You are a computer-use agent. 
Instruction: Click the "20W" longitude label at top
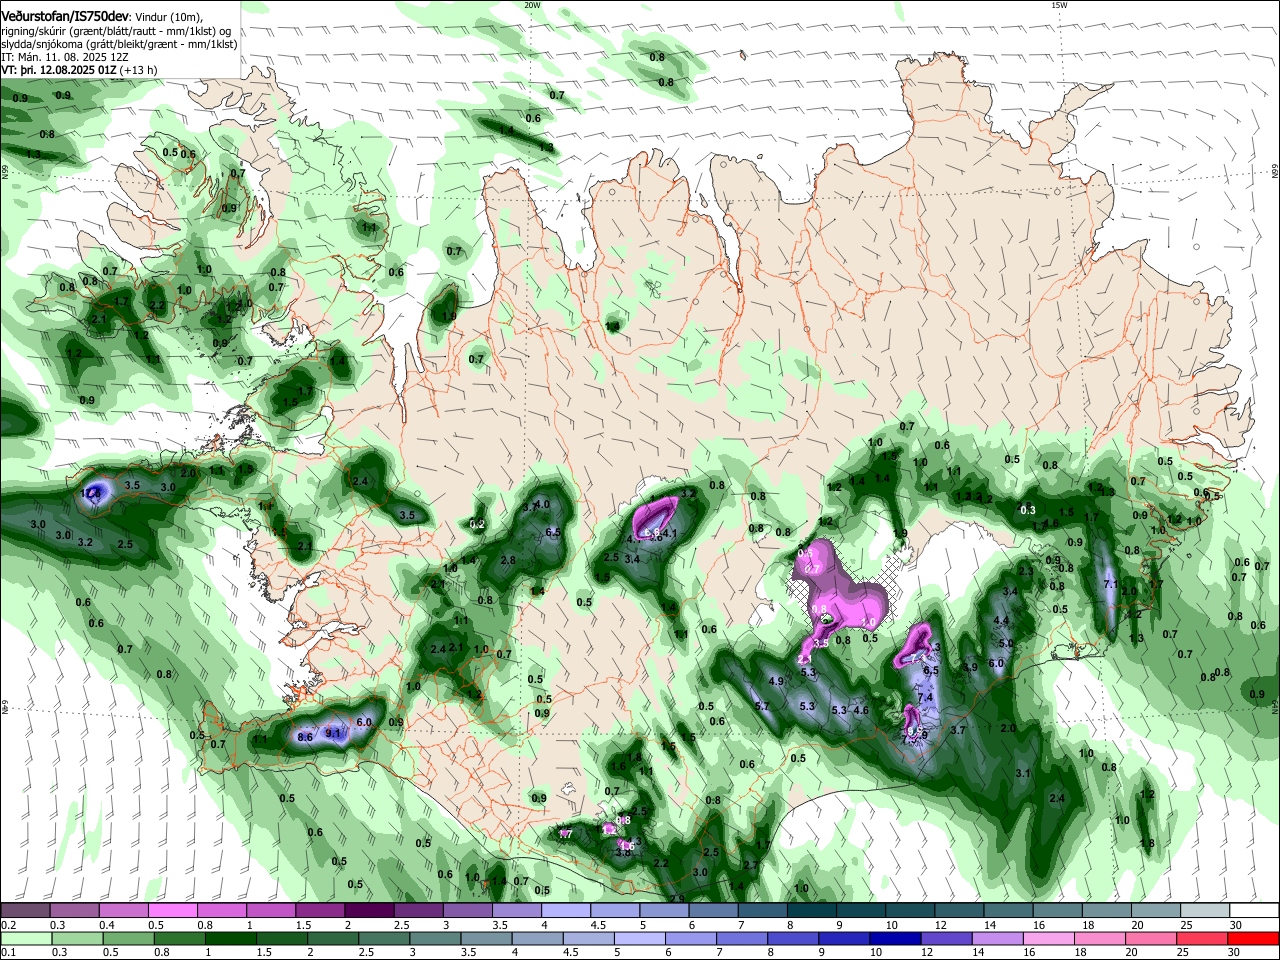(x=533, y=5)
